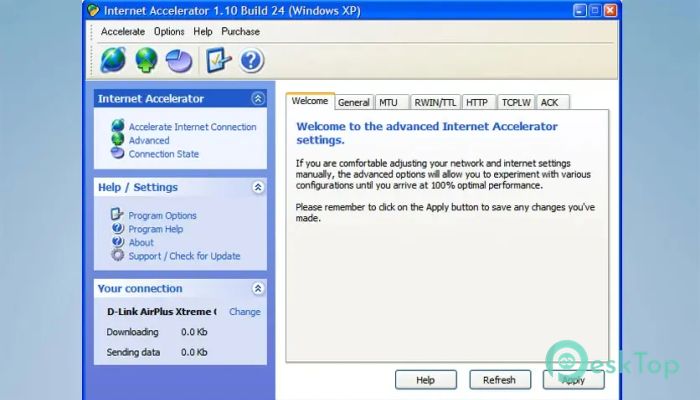Open the Purchase menu

(x=241, y=32)
